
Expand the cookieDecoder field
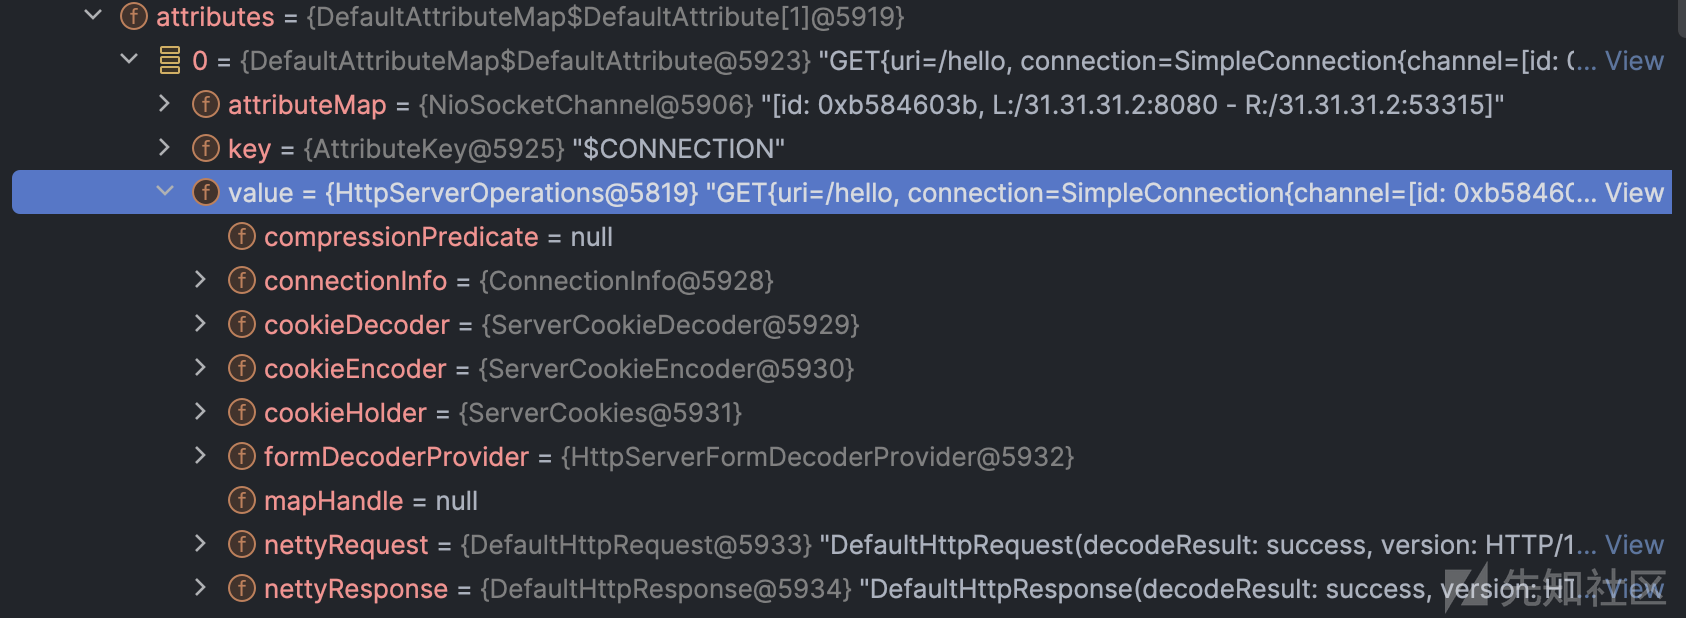(200, 323)
